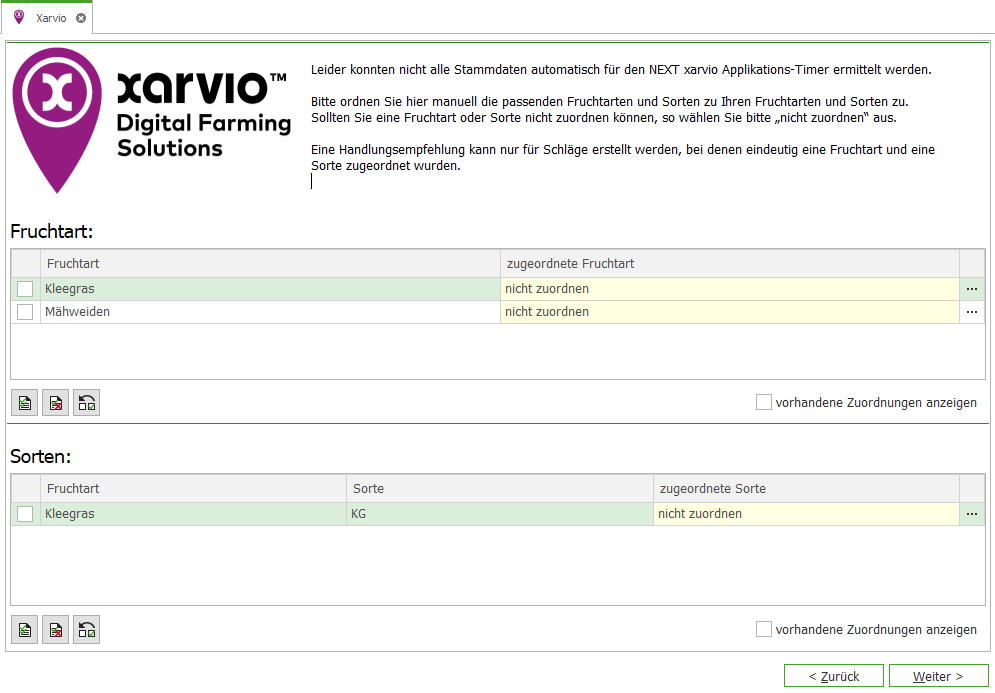Open the Fruchtart picker for Kleegras via the ellipsis
This screenshot has height=693, width=995.
click(x=971, y=288)
